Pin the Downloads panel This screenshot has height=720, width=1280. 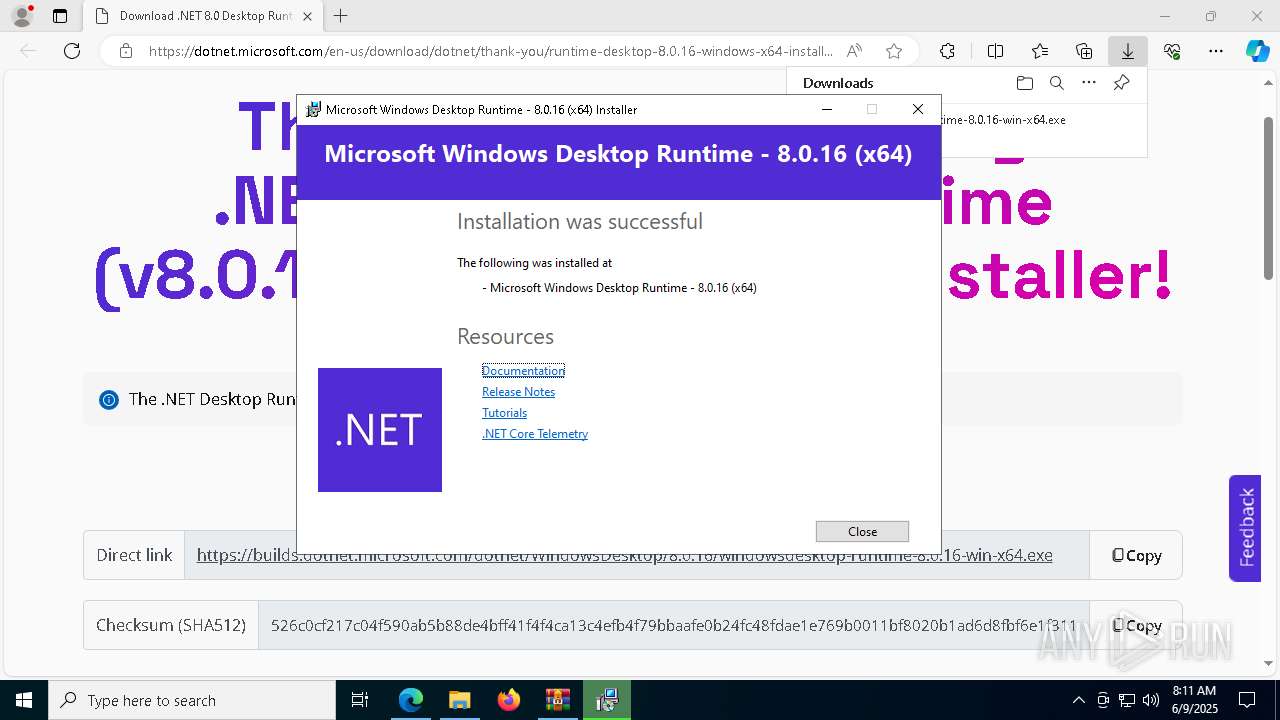coord(1121,83)
